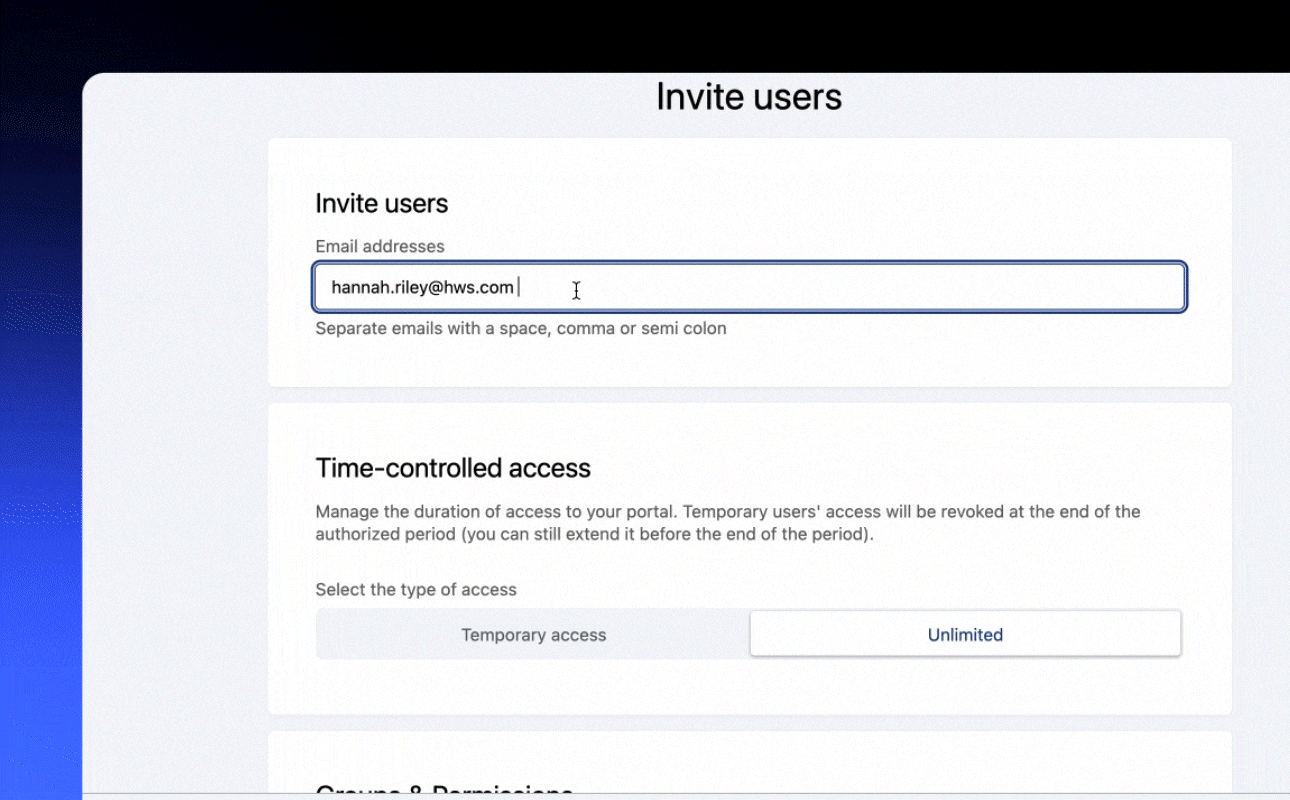1290x800 pixels.
Task: Click empty space below the access type selector
Action: [748, 687]
